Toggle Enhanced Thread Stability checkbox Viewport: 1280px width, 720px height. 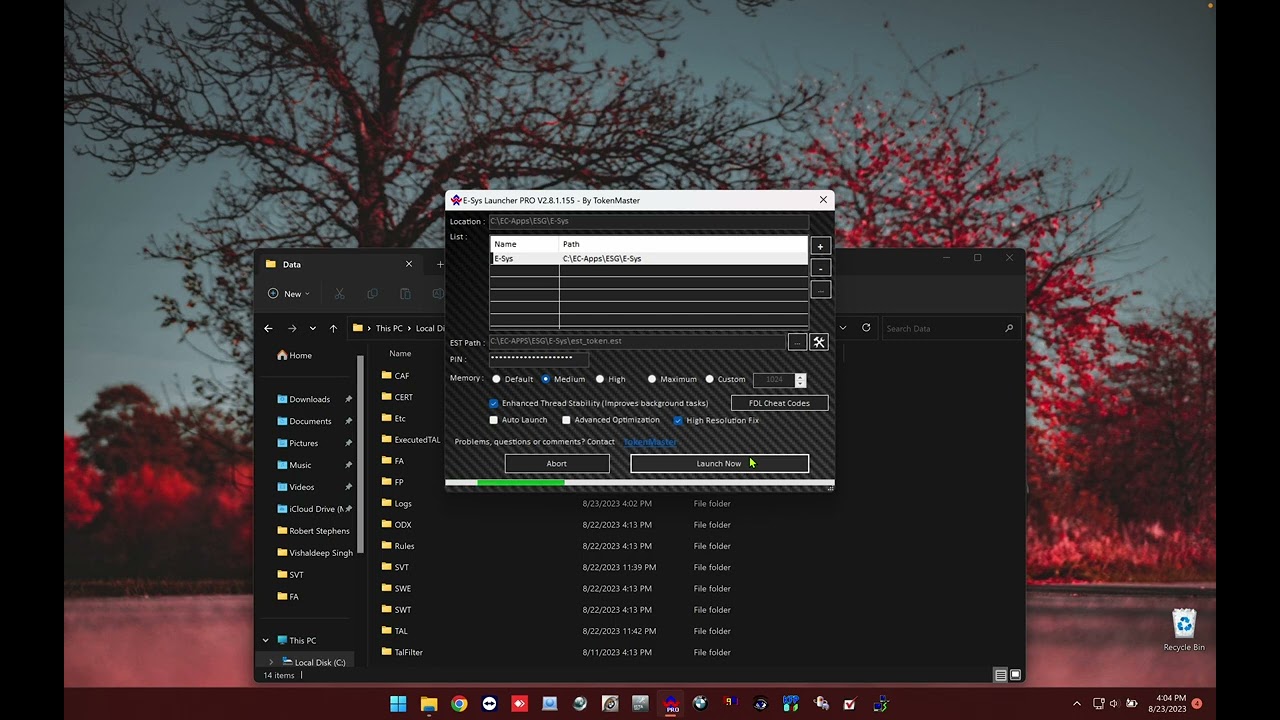pyautogui.click(x=493, y=403)
